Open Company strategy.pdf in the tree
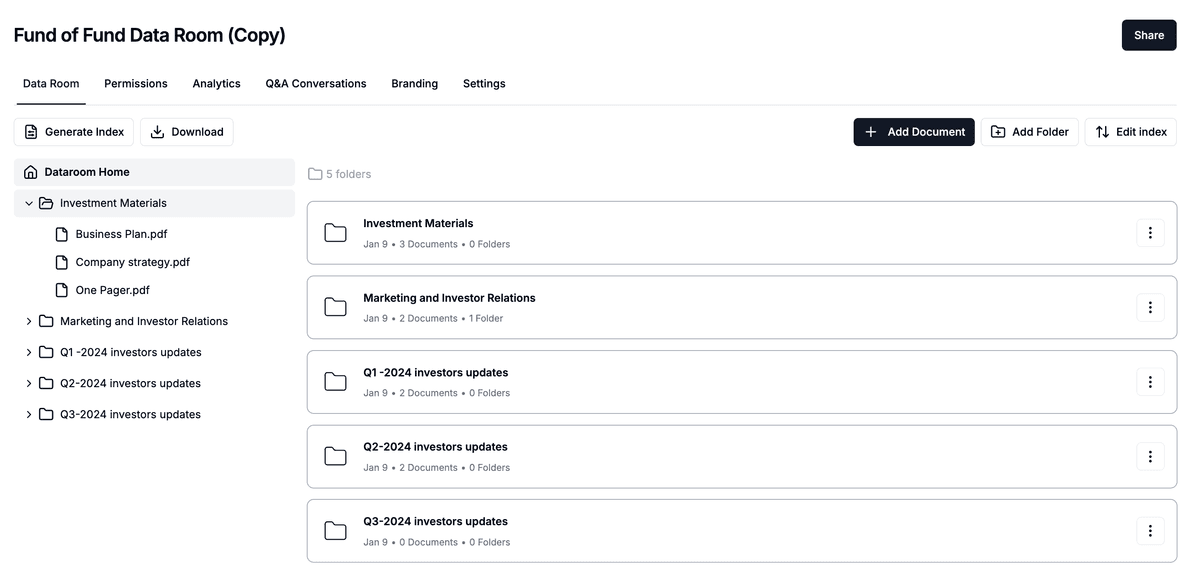 (x=132, y=262)
